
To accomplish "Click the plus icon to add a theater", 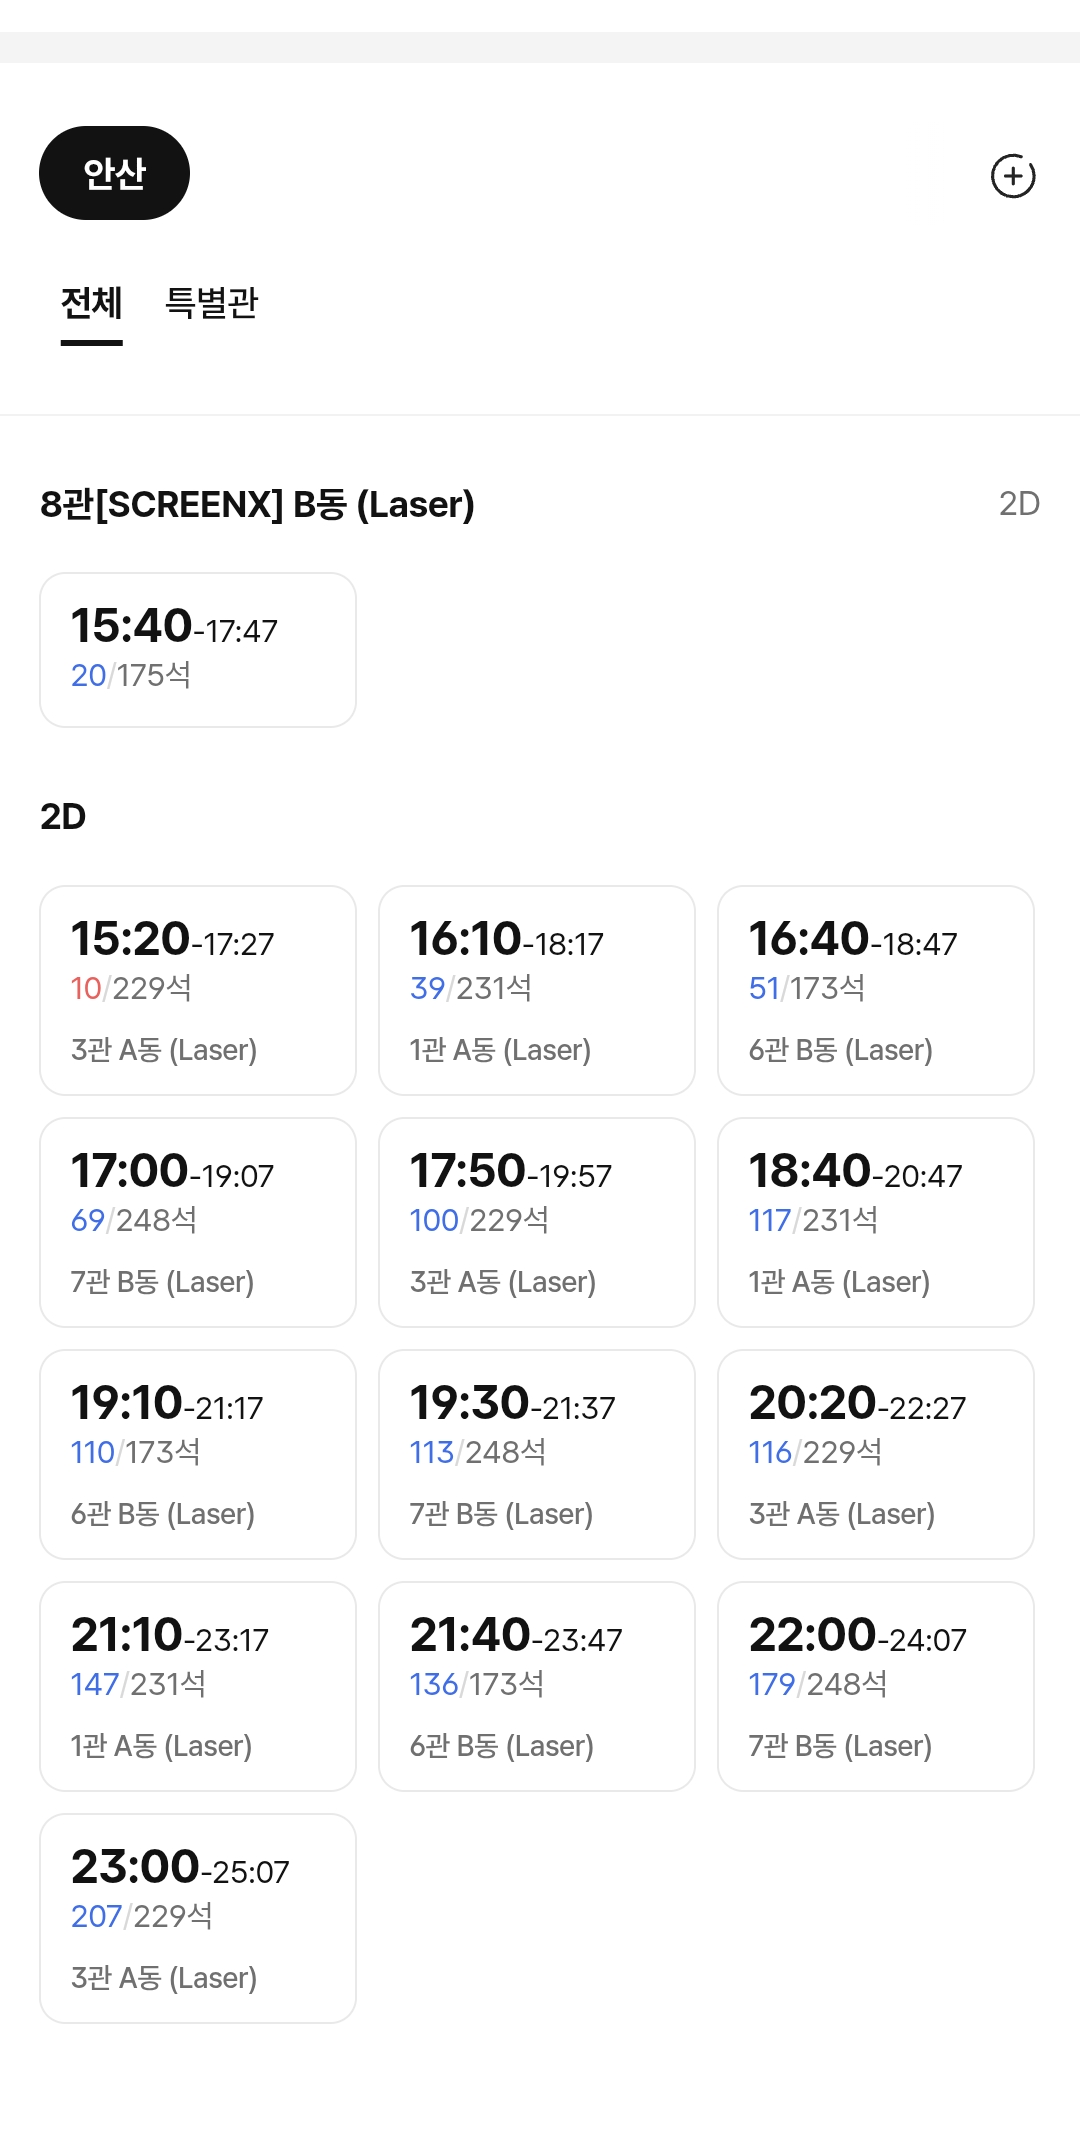I will pos(1012,176).
